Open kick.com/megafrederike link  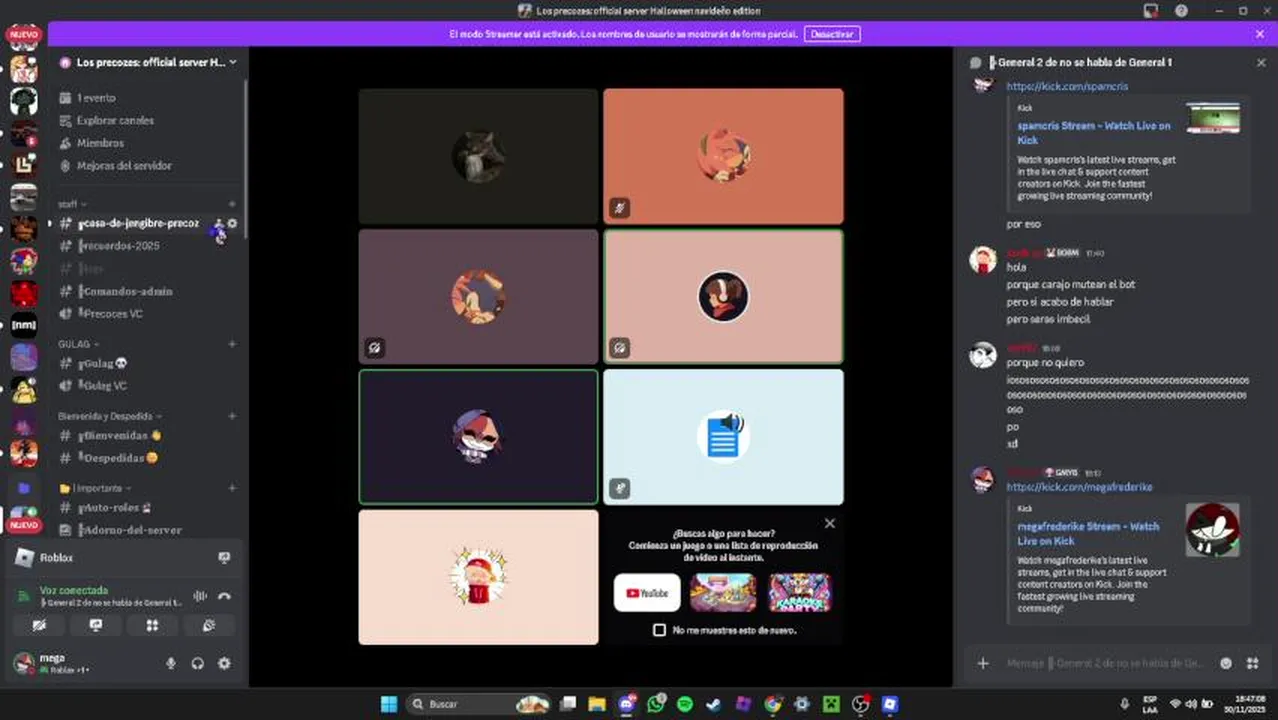pyautogui.click(x=1079, y=487)
